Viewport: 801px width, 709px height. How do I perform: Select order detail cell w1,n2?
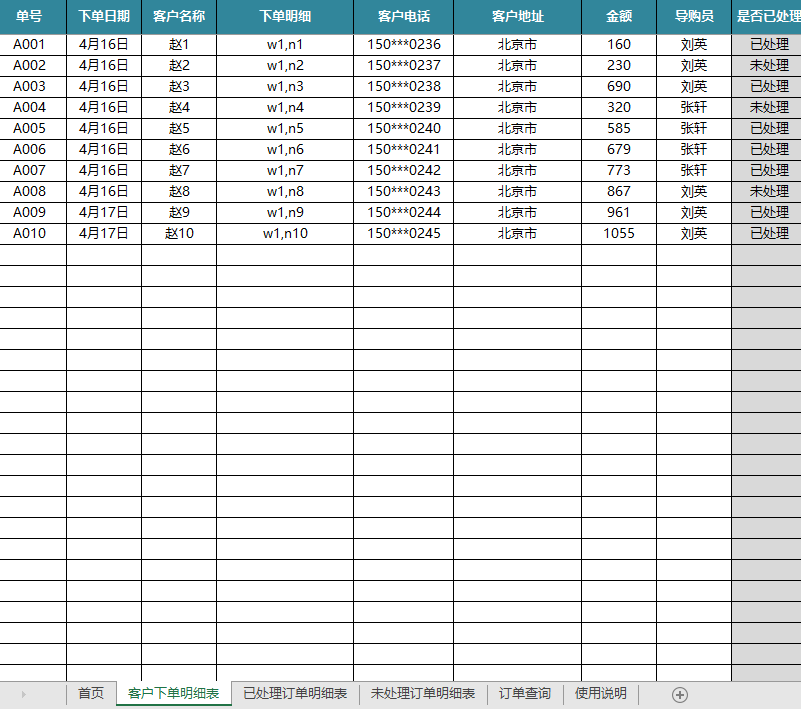point(285,66)
